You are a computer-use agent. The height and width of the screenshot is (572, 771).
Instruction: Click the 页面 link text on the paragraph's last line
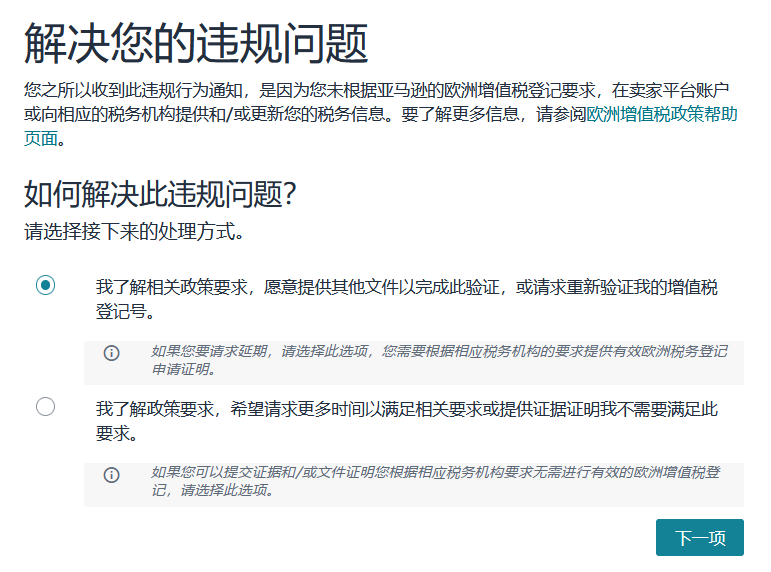(42, 139)
